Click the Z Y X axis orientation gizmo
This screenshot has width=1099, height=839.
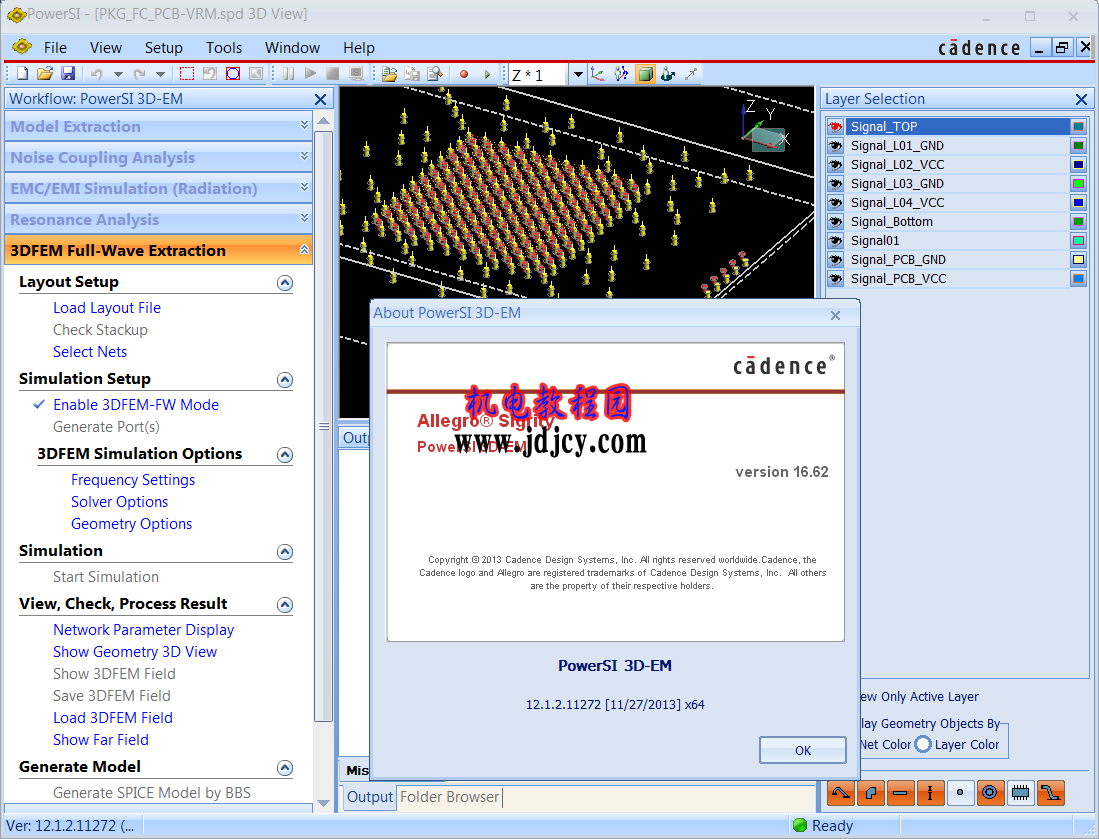point(765,125)
